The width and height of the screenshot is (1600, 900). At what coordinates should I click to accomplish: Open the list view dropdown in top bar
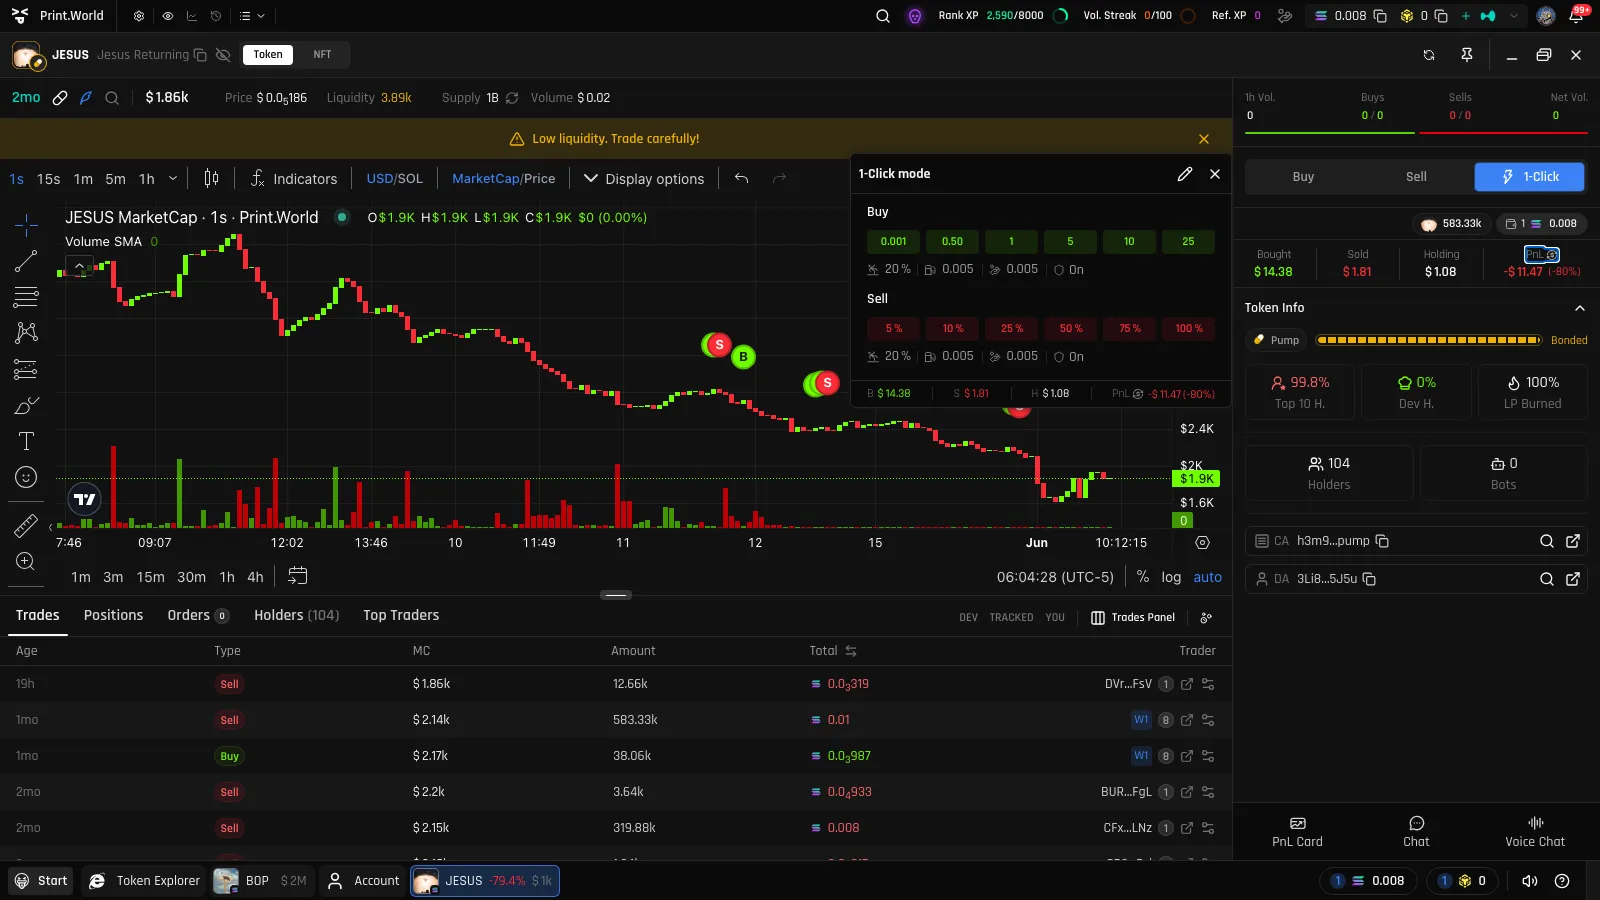[x=252, y=16]
